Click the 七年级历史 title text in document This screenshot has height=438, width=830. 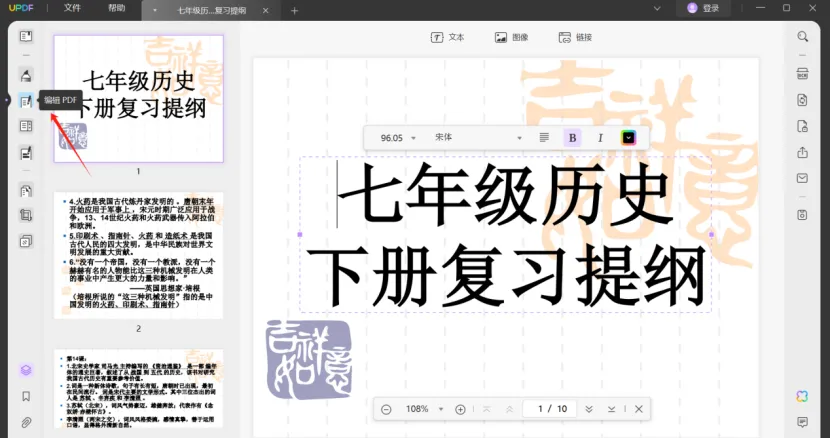pyautogui.click(x=506, y=195)
